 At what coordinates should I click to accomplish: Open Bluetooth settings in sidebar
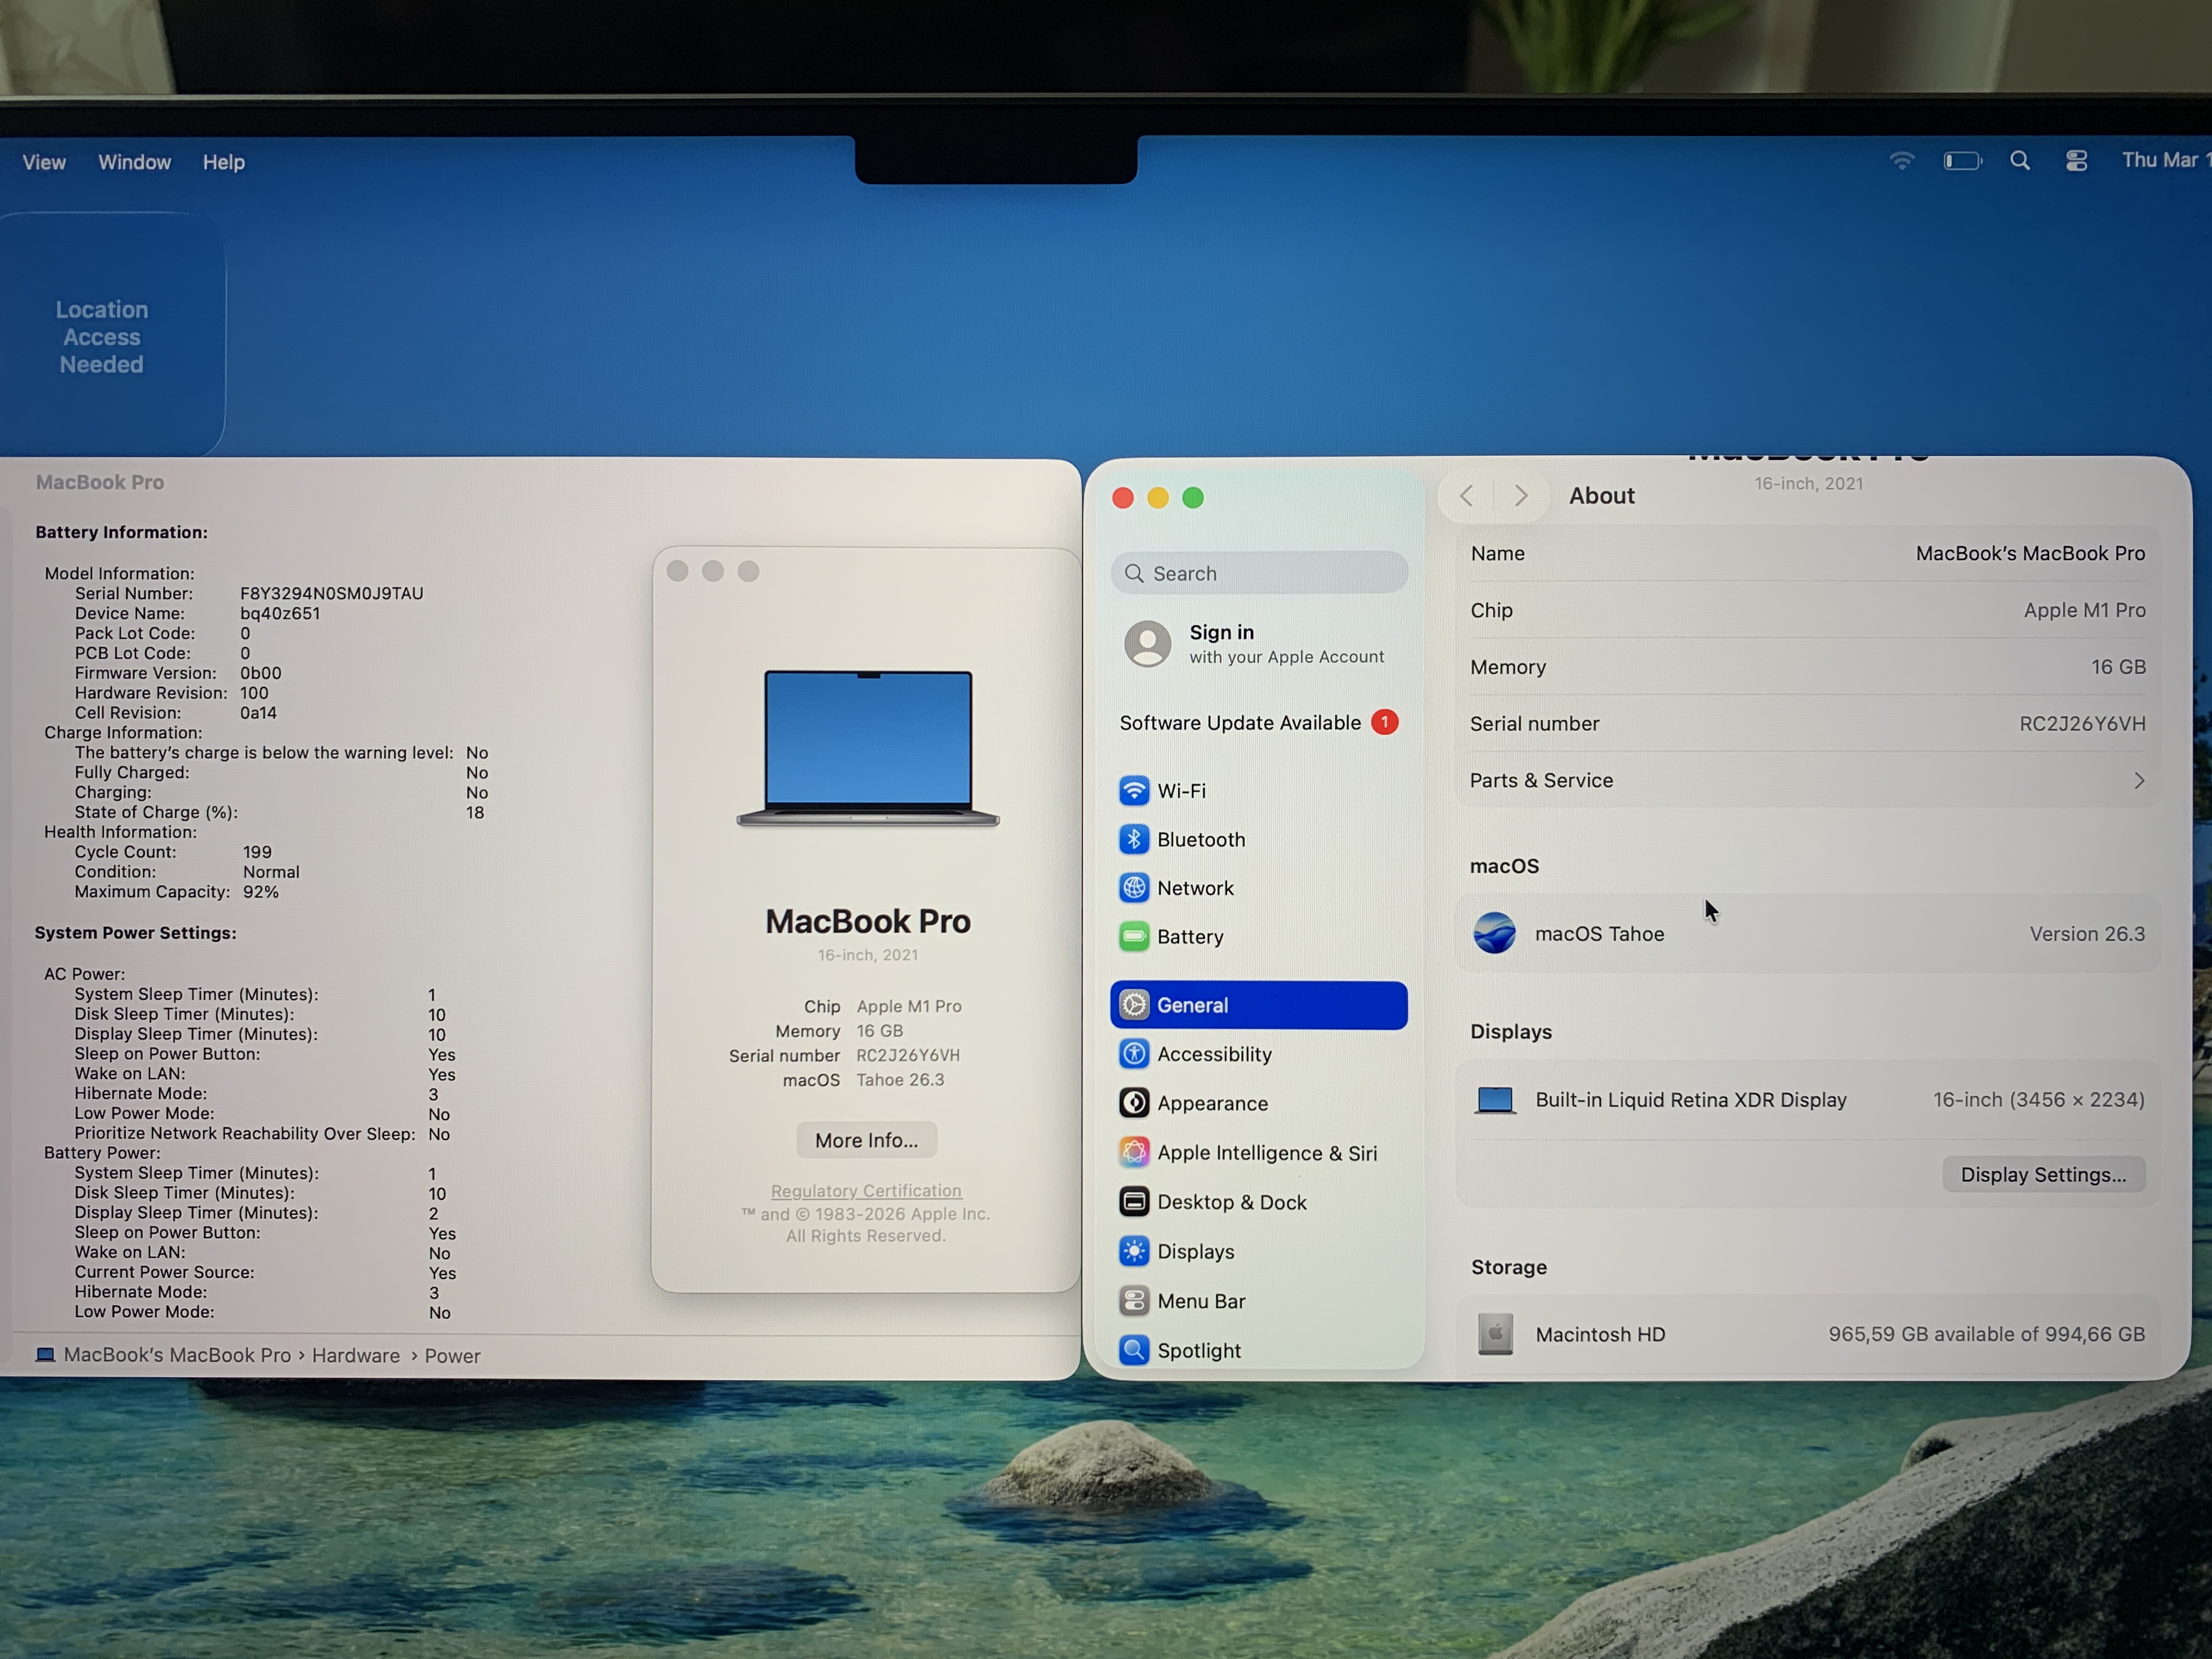click(1200, 840)
